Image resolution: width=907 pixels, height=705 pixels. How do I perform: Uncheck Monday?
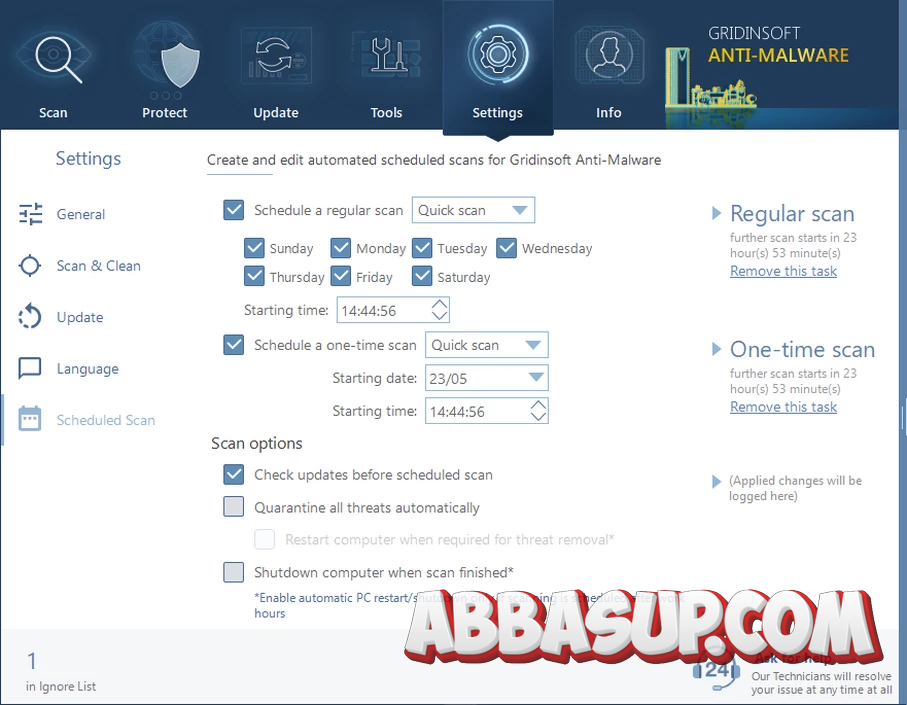coord(341,248)
